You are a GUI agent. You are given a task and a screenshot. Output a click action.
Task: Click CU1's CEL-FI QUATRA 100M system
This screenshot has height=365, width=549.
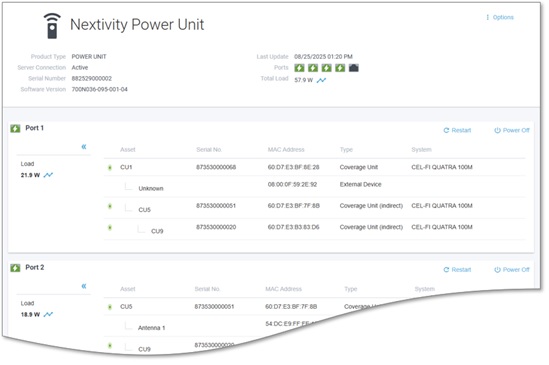tap(442, 167)
